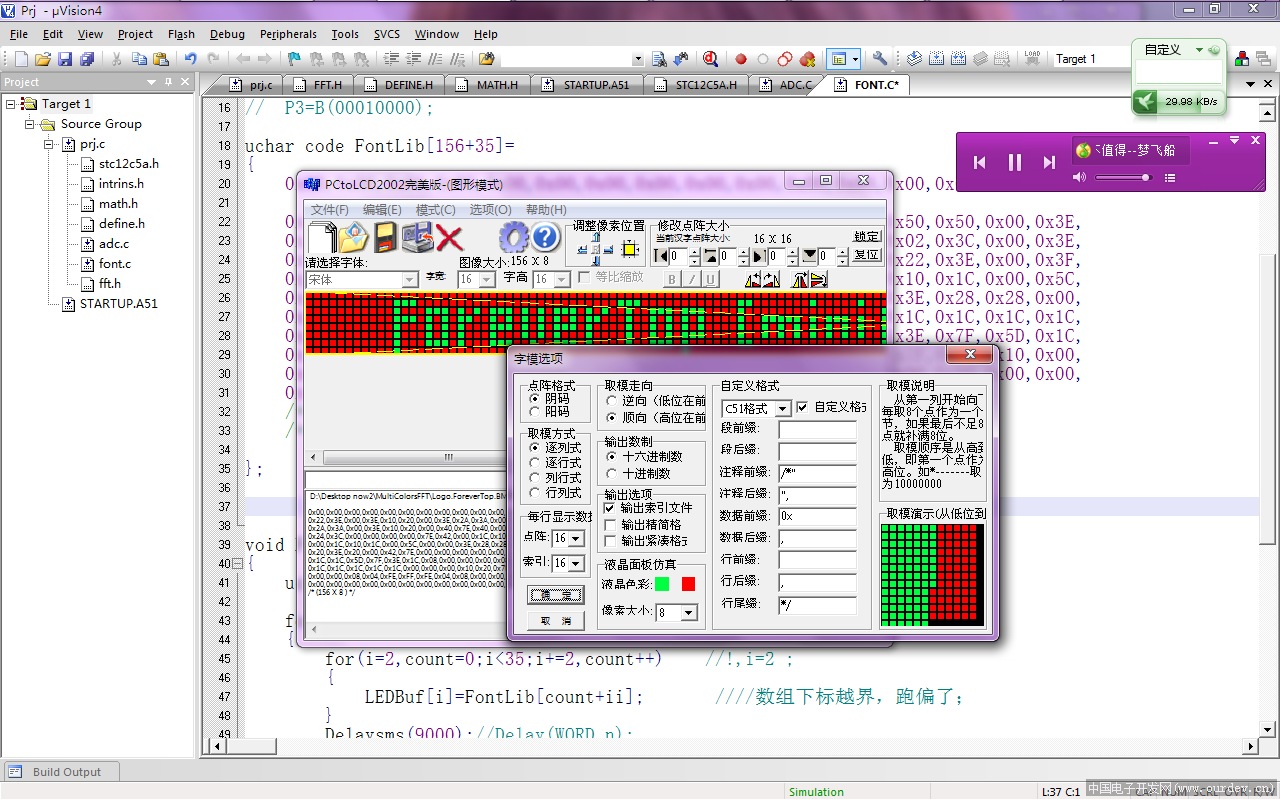Open the Flash menu in µVision
The image size is (1280, 800).
tap(181, 34)
